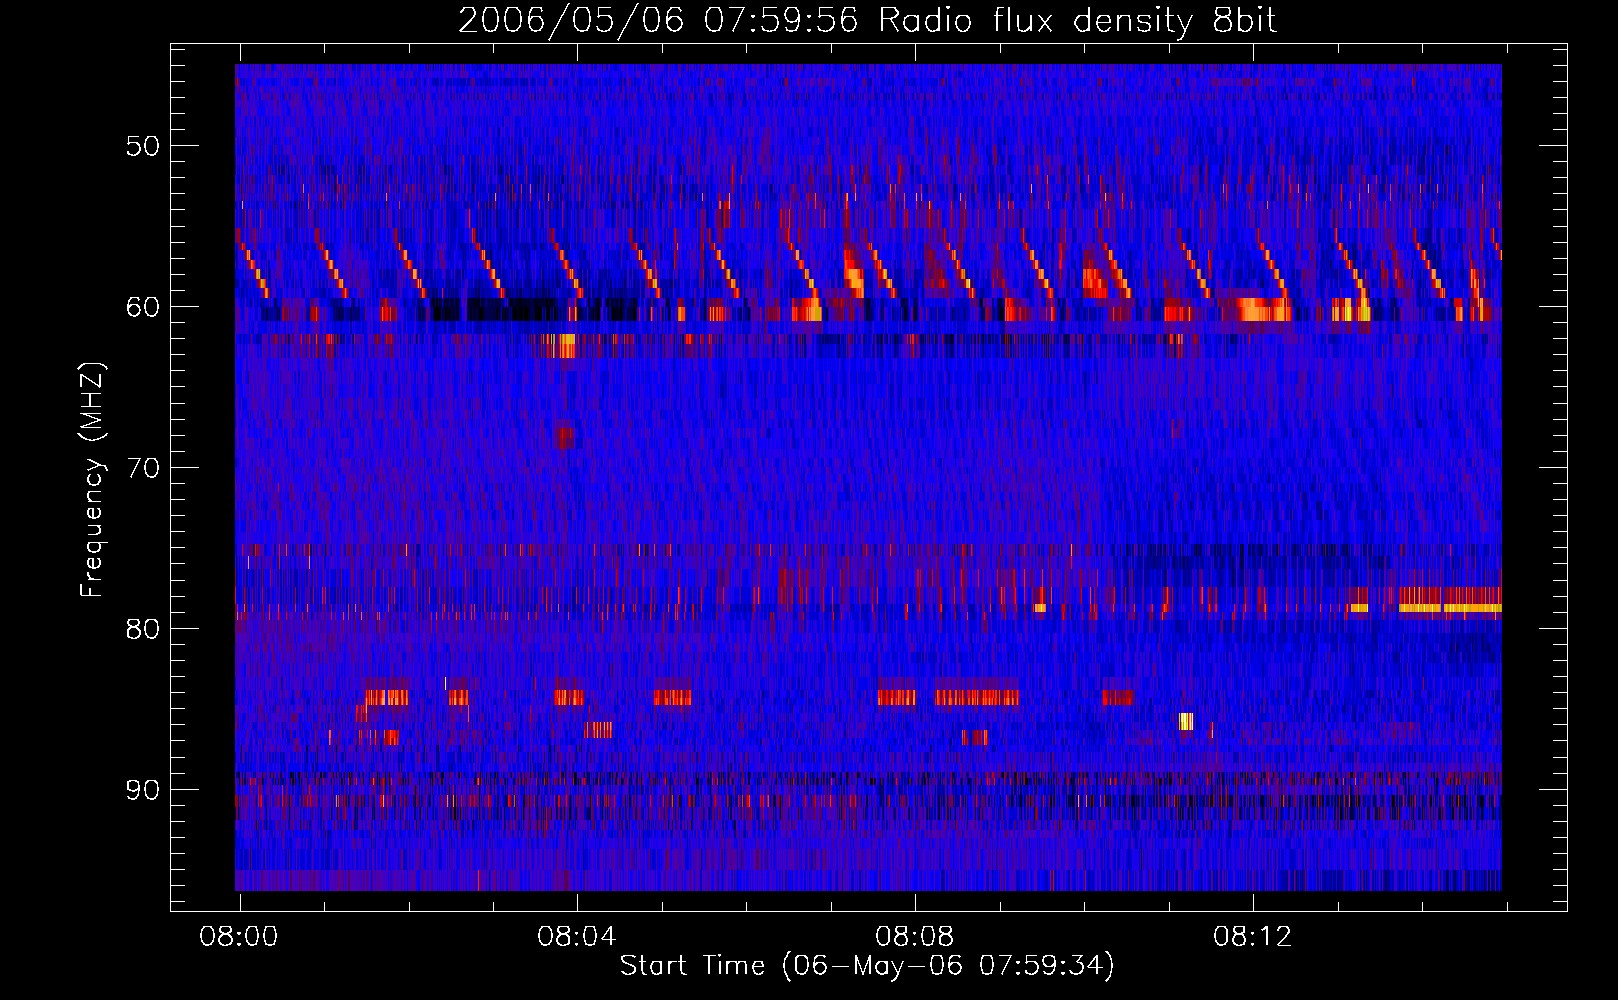Click the 90 frequency tick label
This screenshot has width=1618, height=1000.
coord(142,790)
